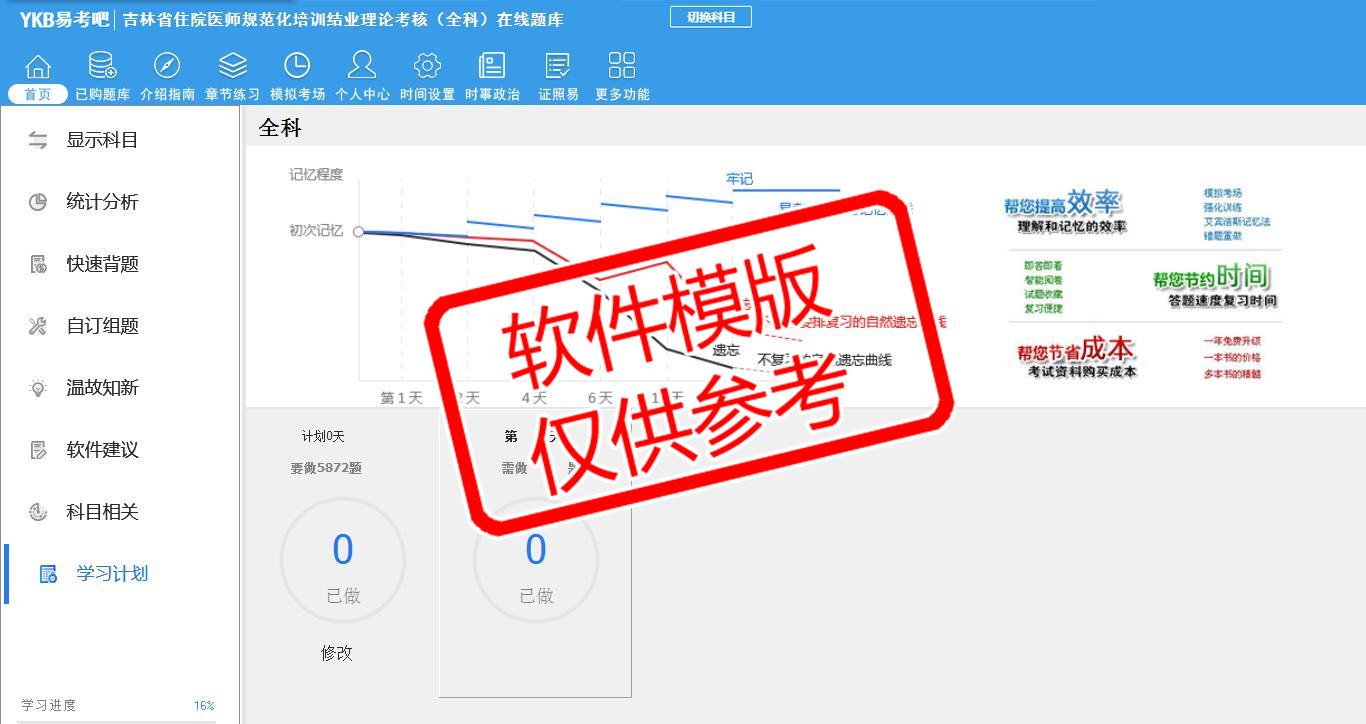Click 修改 to edit study plan
The image size is (1366, 724).
pyautogui.click(x=337, y=653)
